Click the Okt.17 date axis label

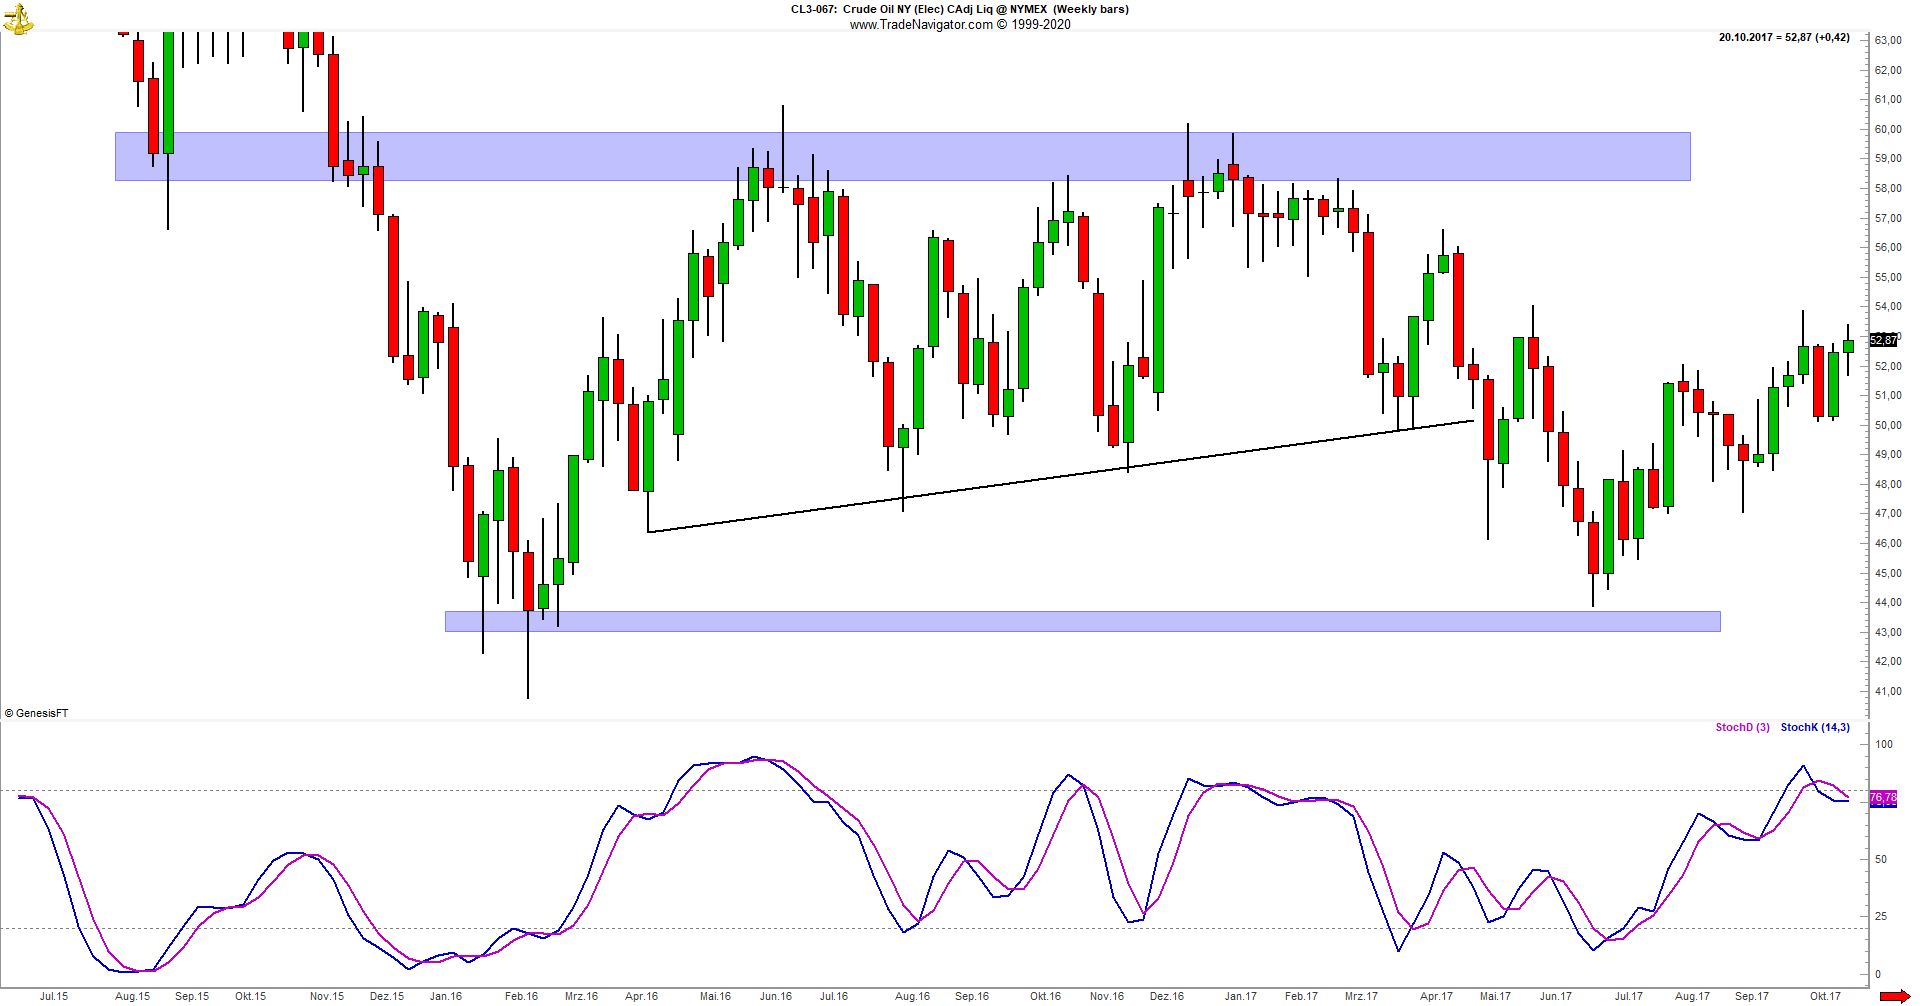point(1825,996)
